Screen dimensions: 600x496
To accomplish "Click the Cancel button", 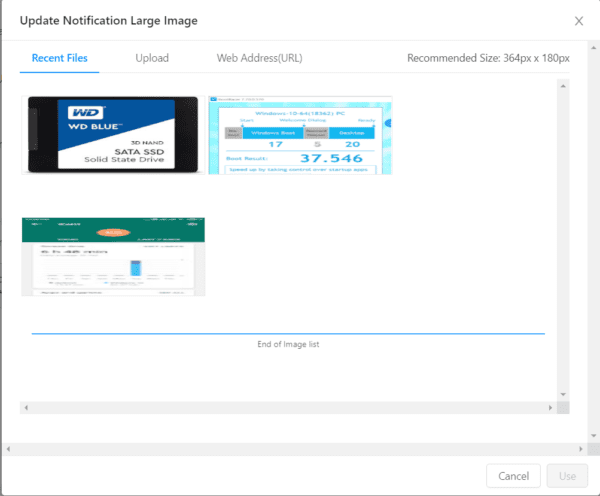I will [513, 476].
